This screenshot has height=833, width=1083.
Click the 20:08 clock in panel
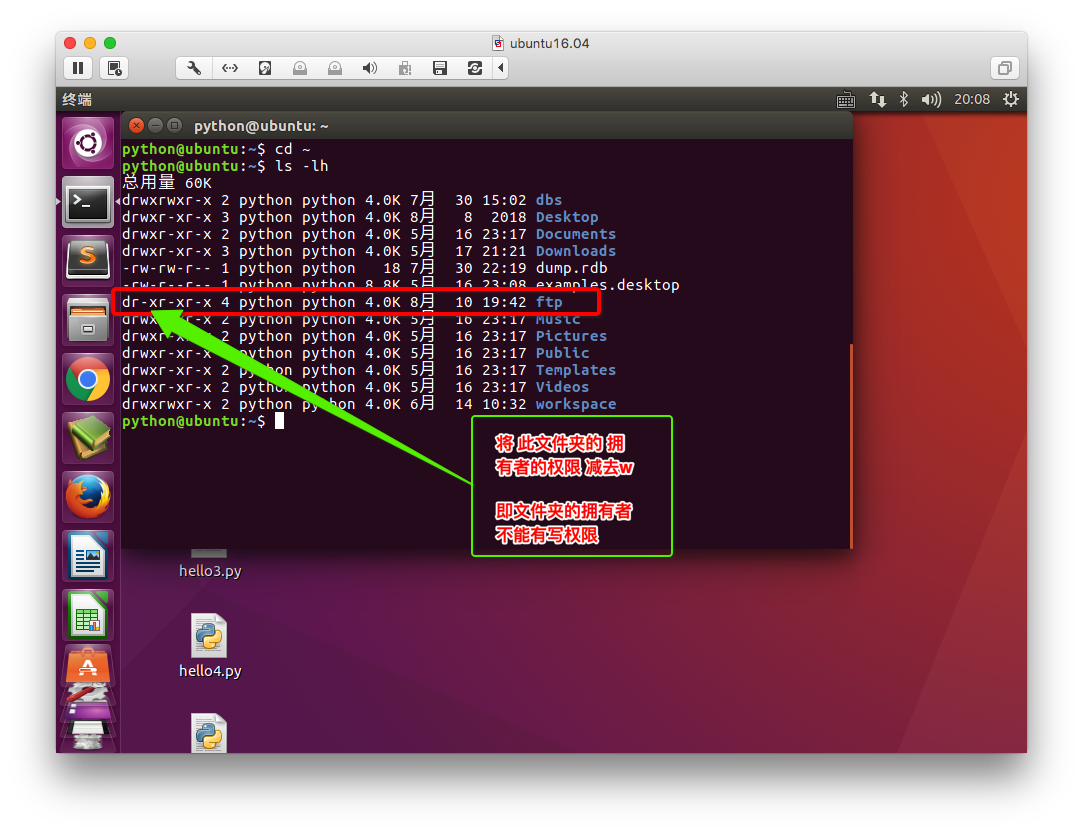971,99
